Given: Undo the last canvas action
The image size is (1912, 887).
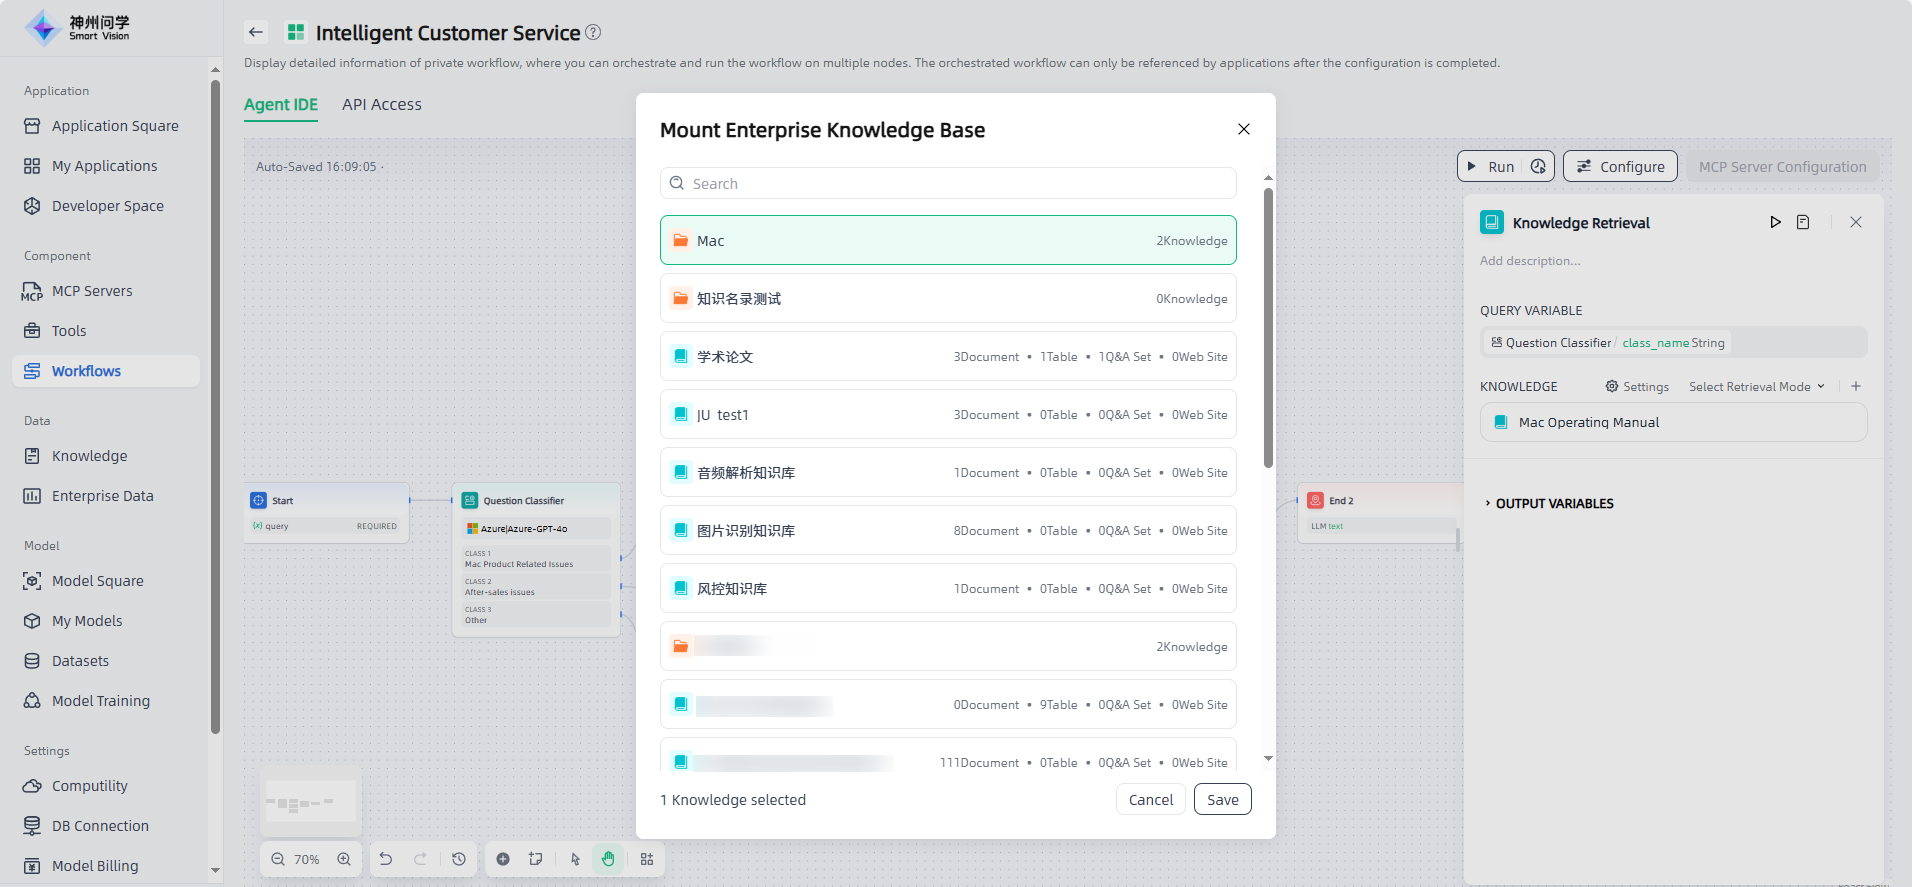Looking at the screenshot, I should click(x=386, y=859).
